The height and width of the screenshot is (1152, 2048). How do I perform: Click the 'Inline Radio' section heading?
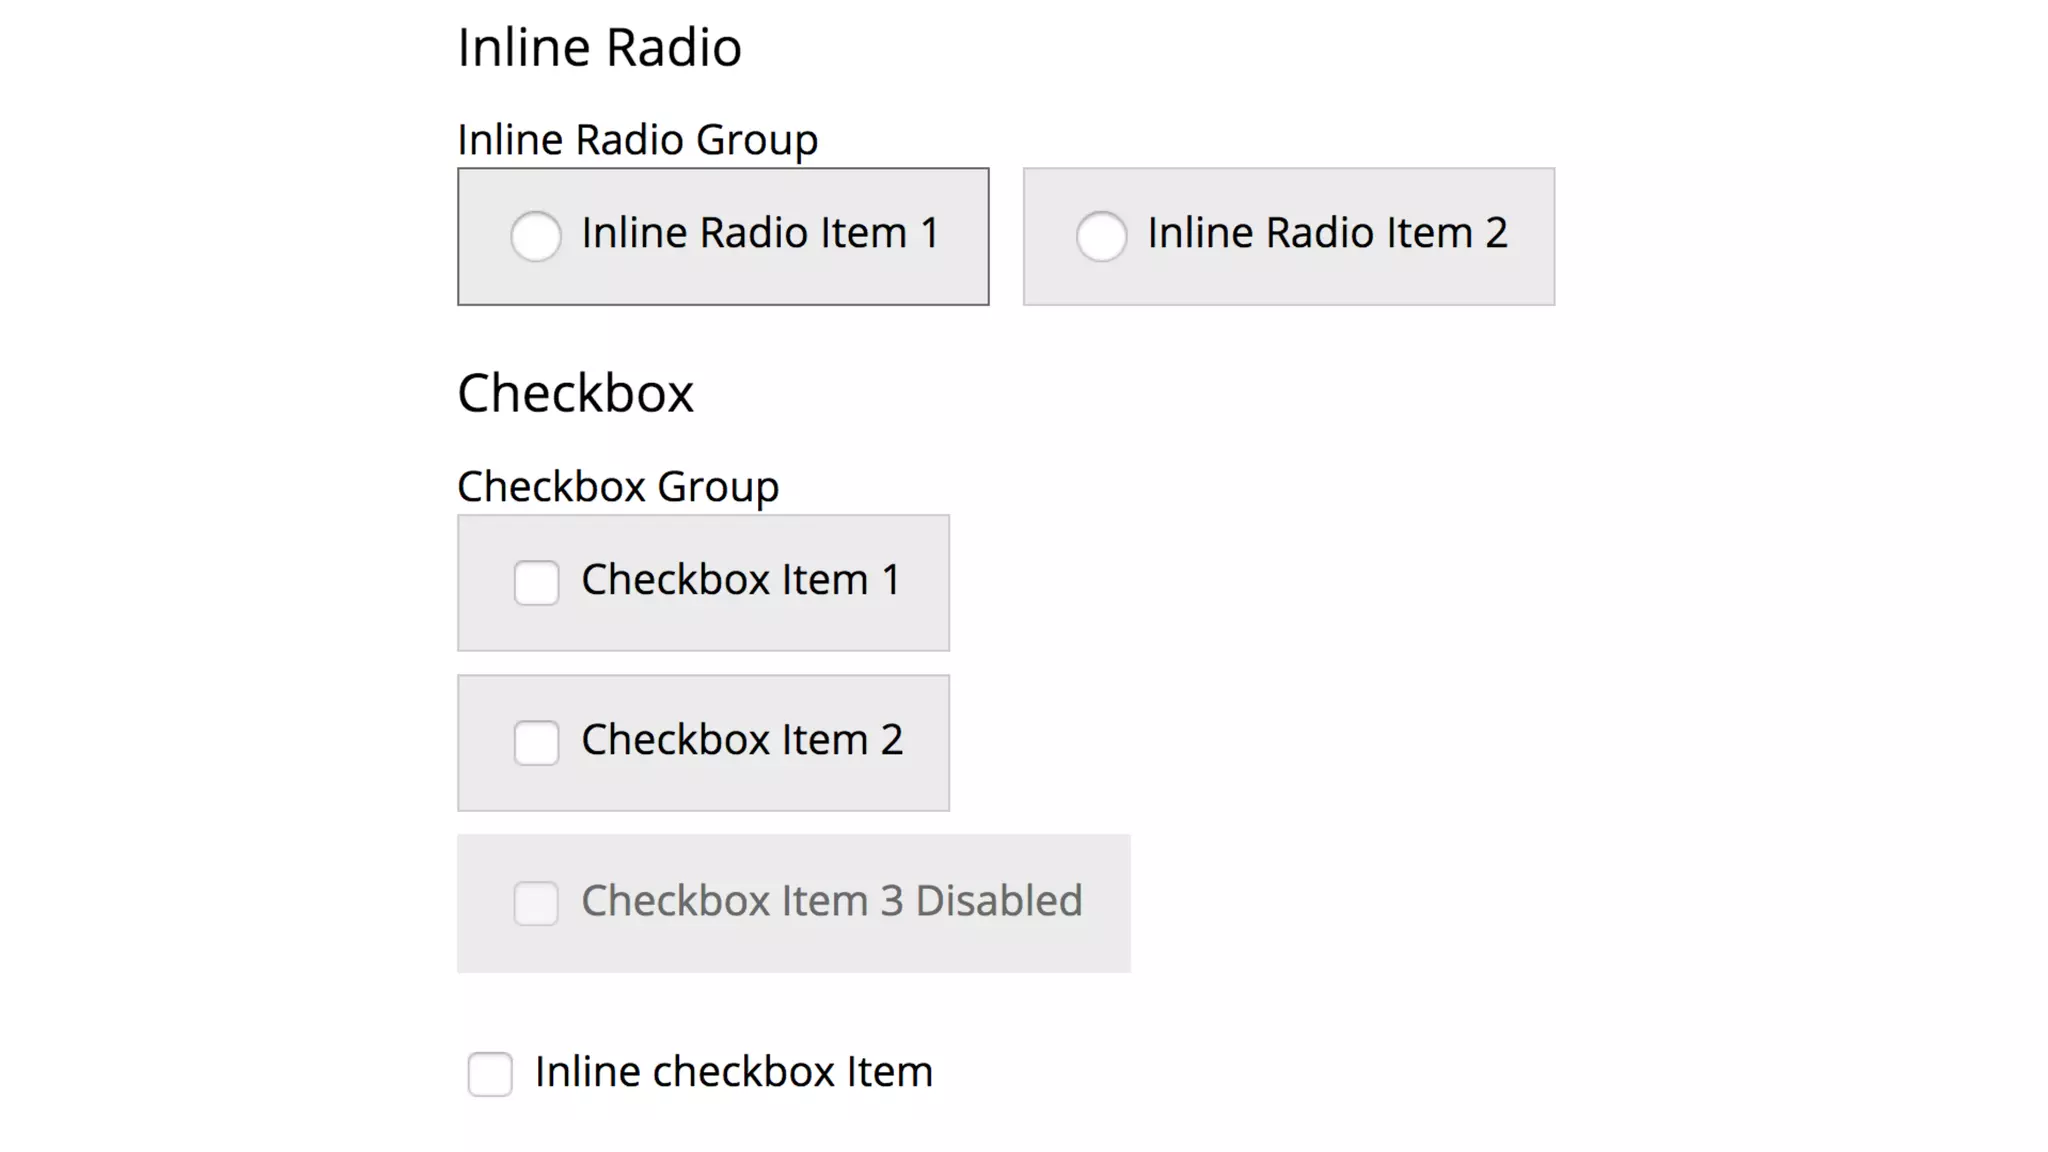pyautogui.click(x=599, y=47)
